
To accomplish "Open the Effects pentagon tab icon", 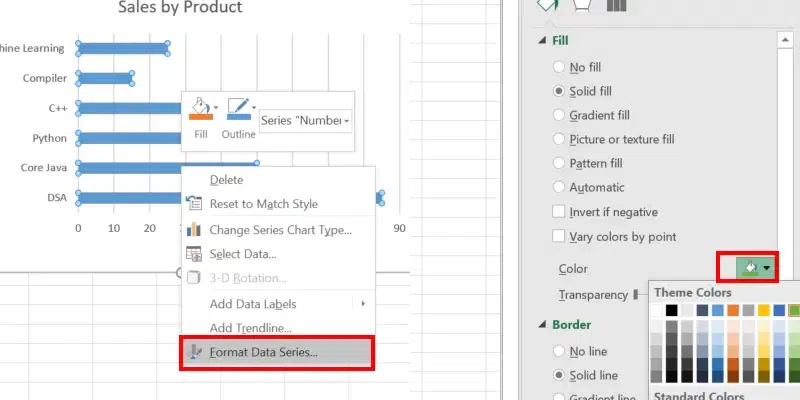I will (x=582, y=5).
